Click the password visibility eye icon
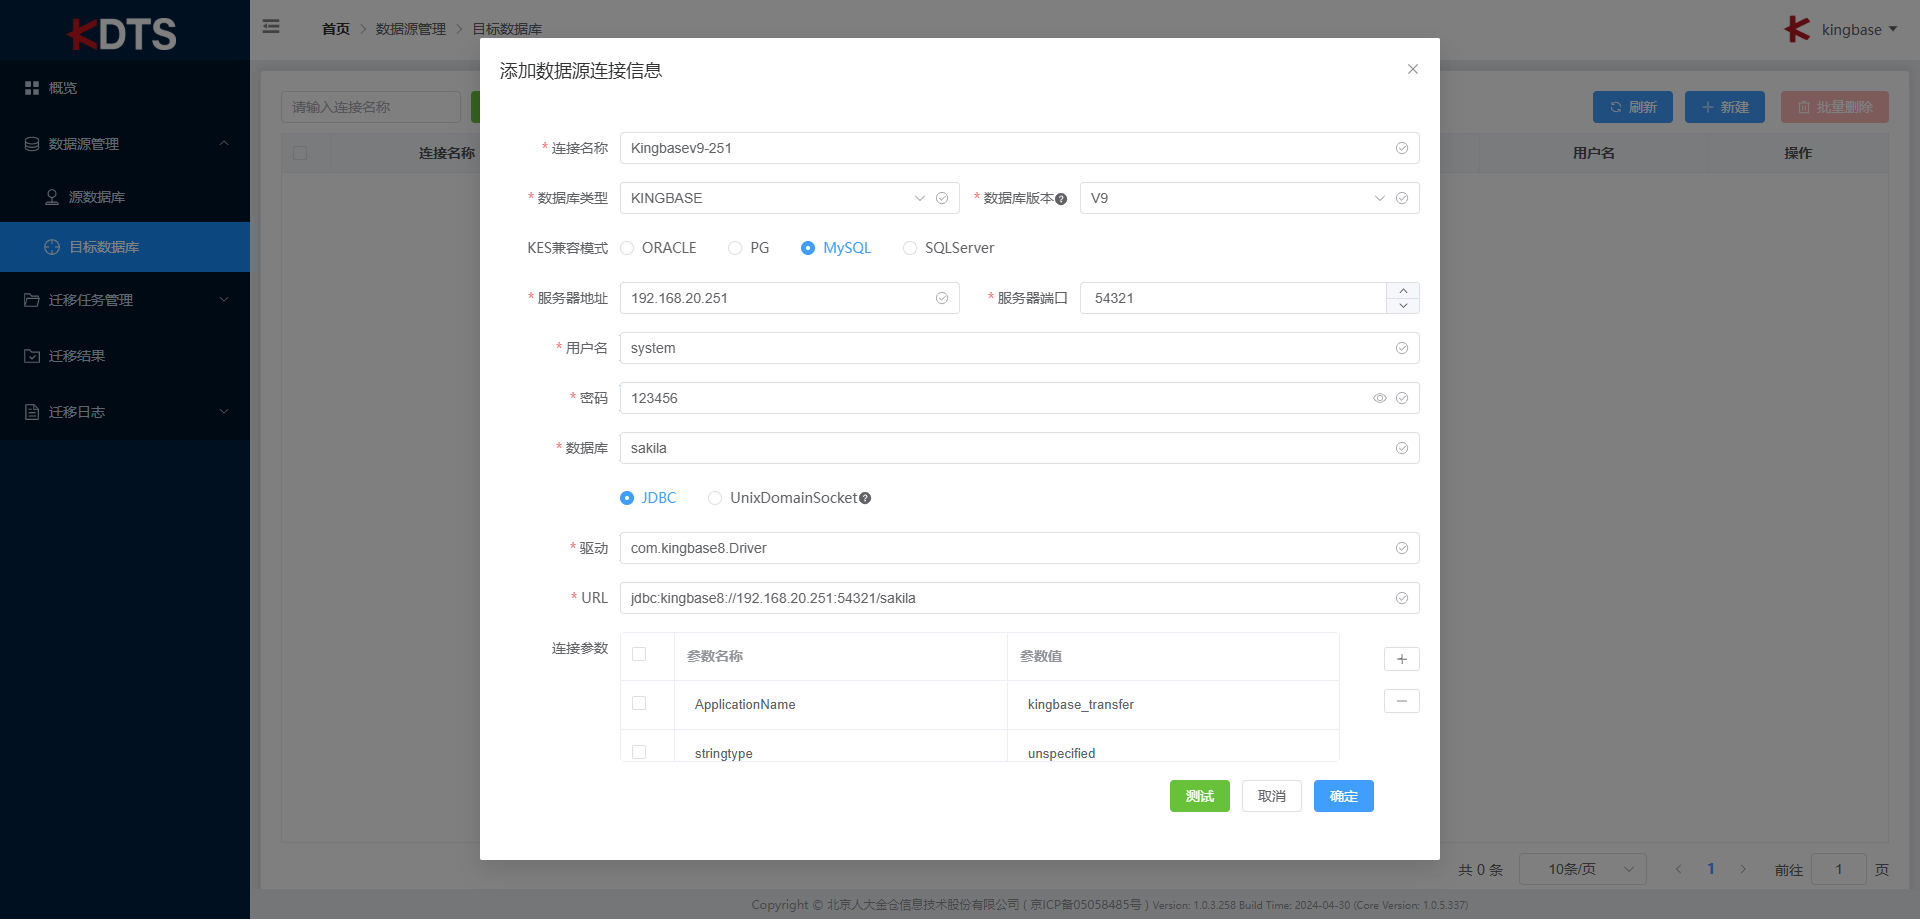This screenshot has width=1920, height=919. [x=1379, y=398]
